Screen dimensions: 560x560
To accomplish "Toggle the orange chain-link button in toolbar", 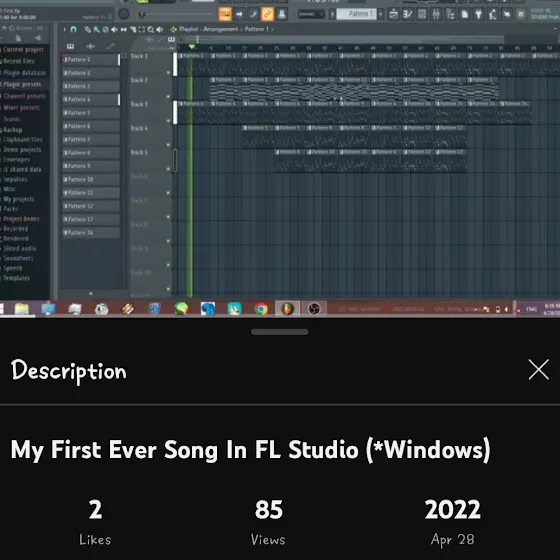I will click(268, 14).
